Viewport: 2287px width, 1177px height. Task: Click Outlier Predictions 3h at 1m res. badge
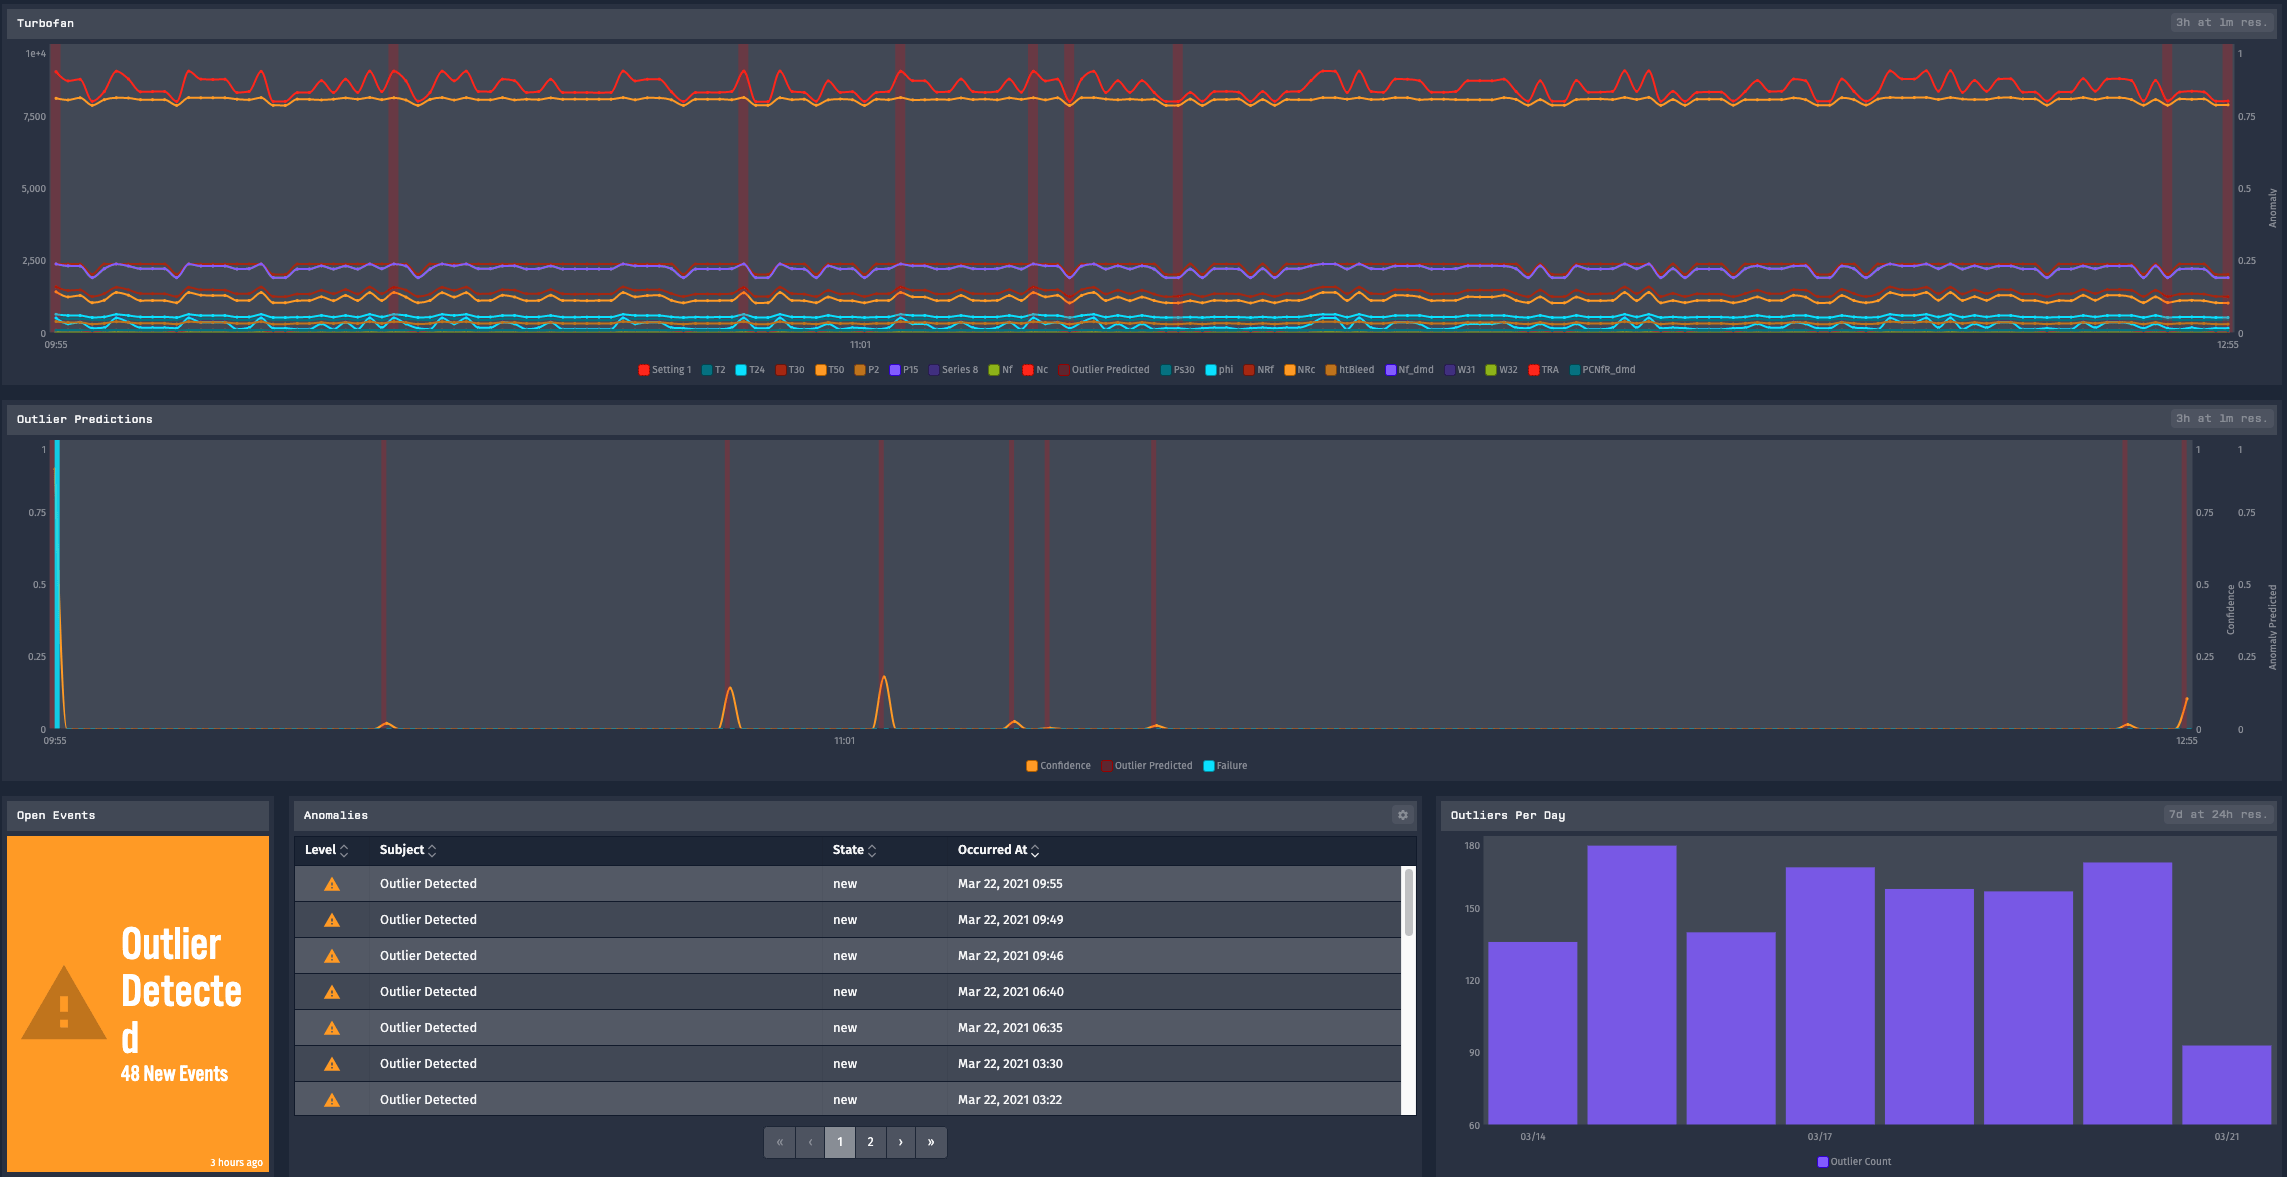[2221, 419]
